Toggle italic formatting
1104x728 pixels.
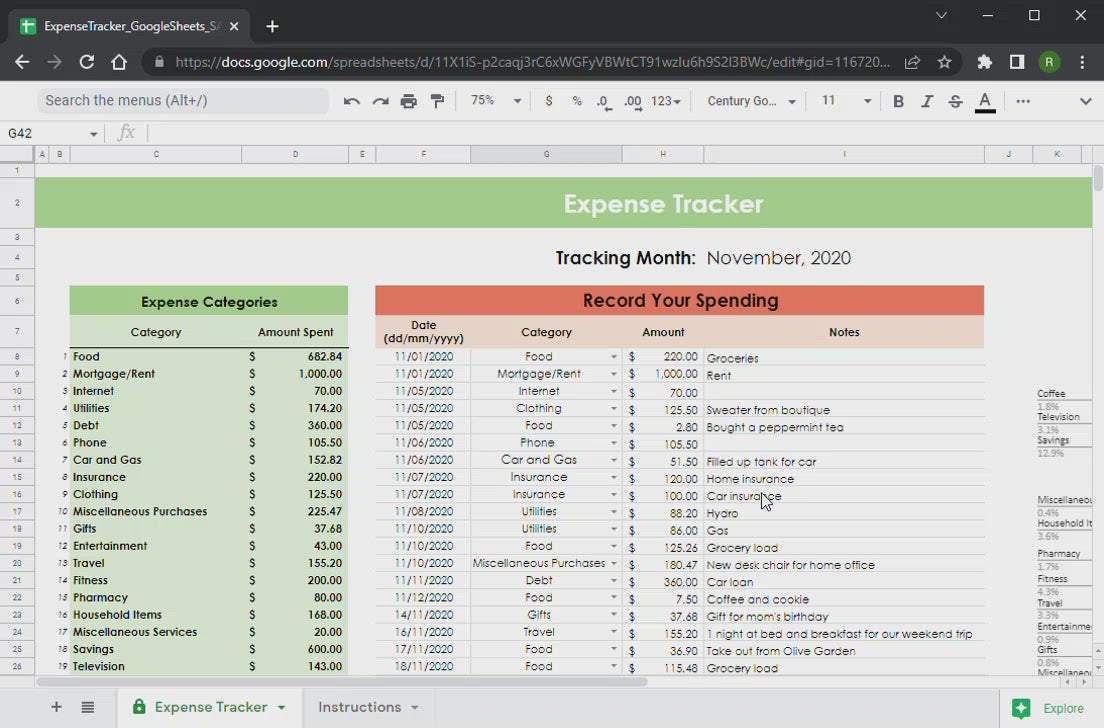926,101
